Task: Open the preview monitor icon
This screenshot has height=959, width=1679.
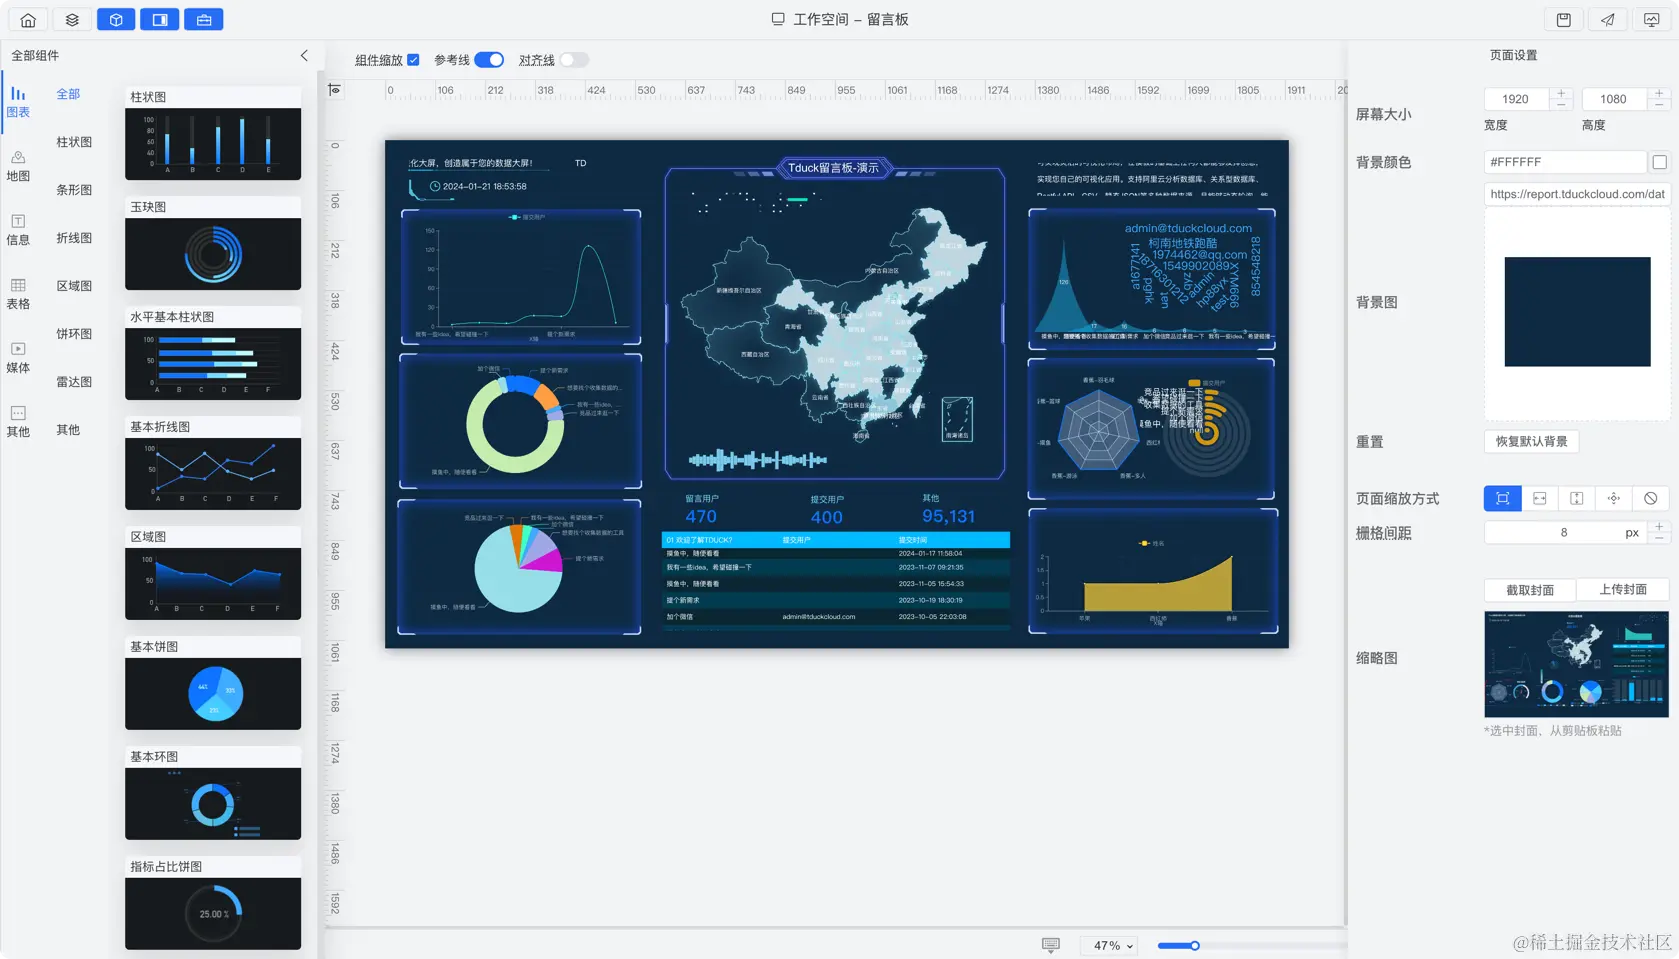Action: click(x=1652, y=19)
